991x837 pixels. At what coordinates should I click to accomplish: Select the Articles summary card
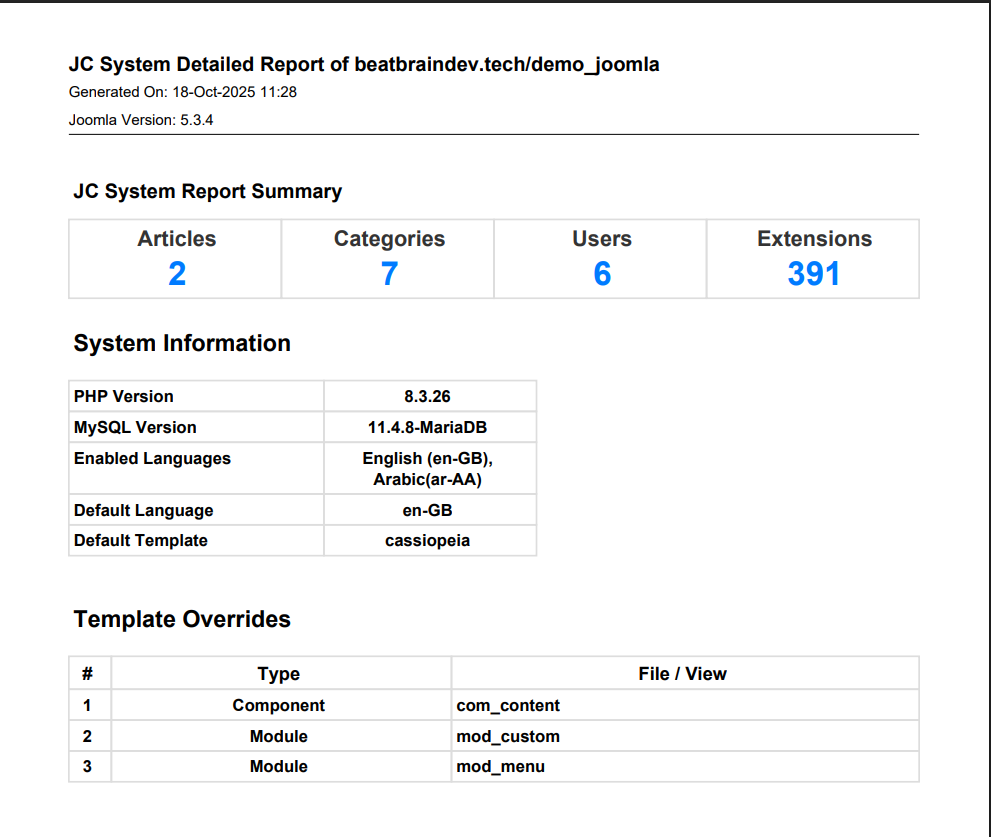tap(176, 259)
